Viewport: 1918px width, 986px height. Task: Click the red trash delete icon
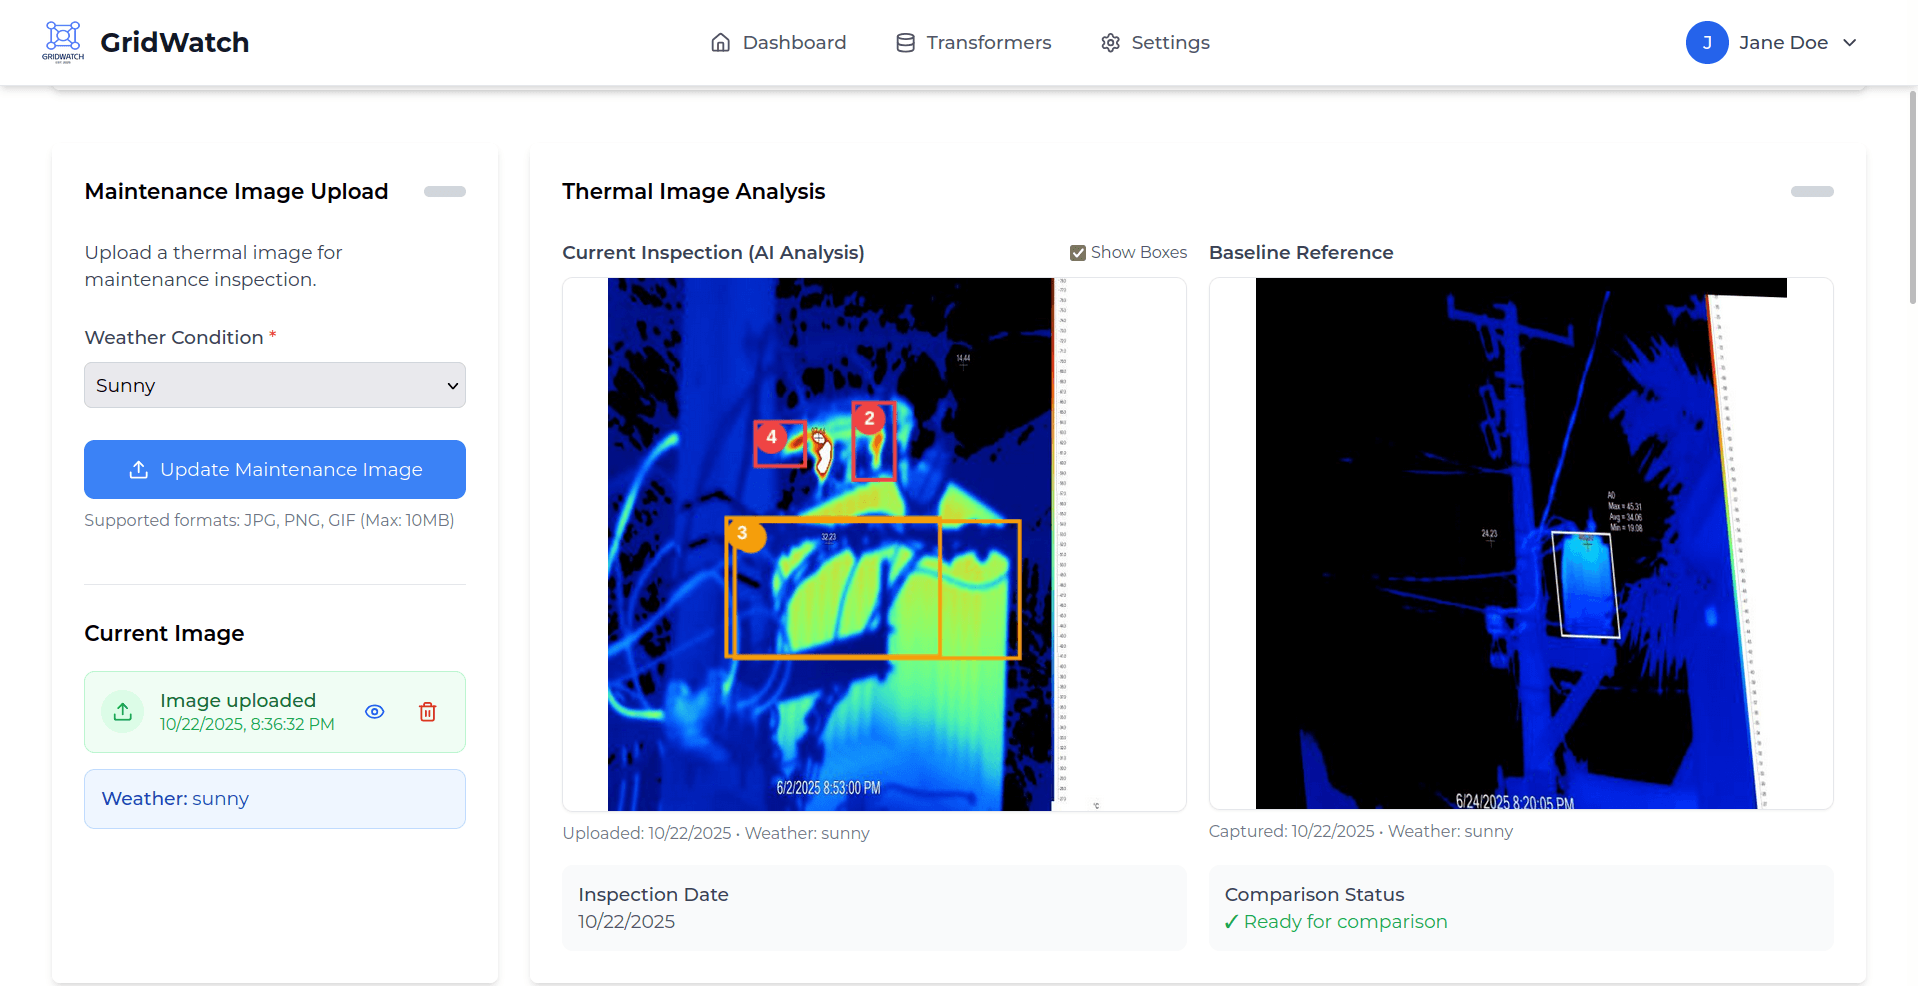[427, 712]
